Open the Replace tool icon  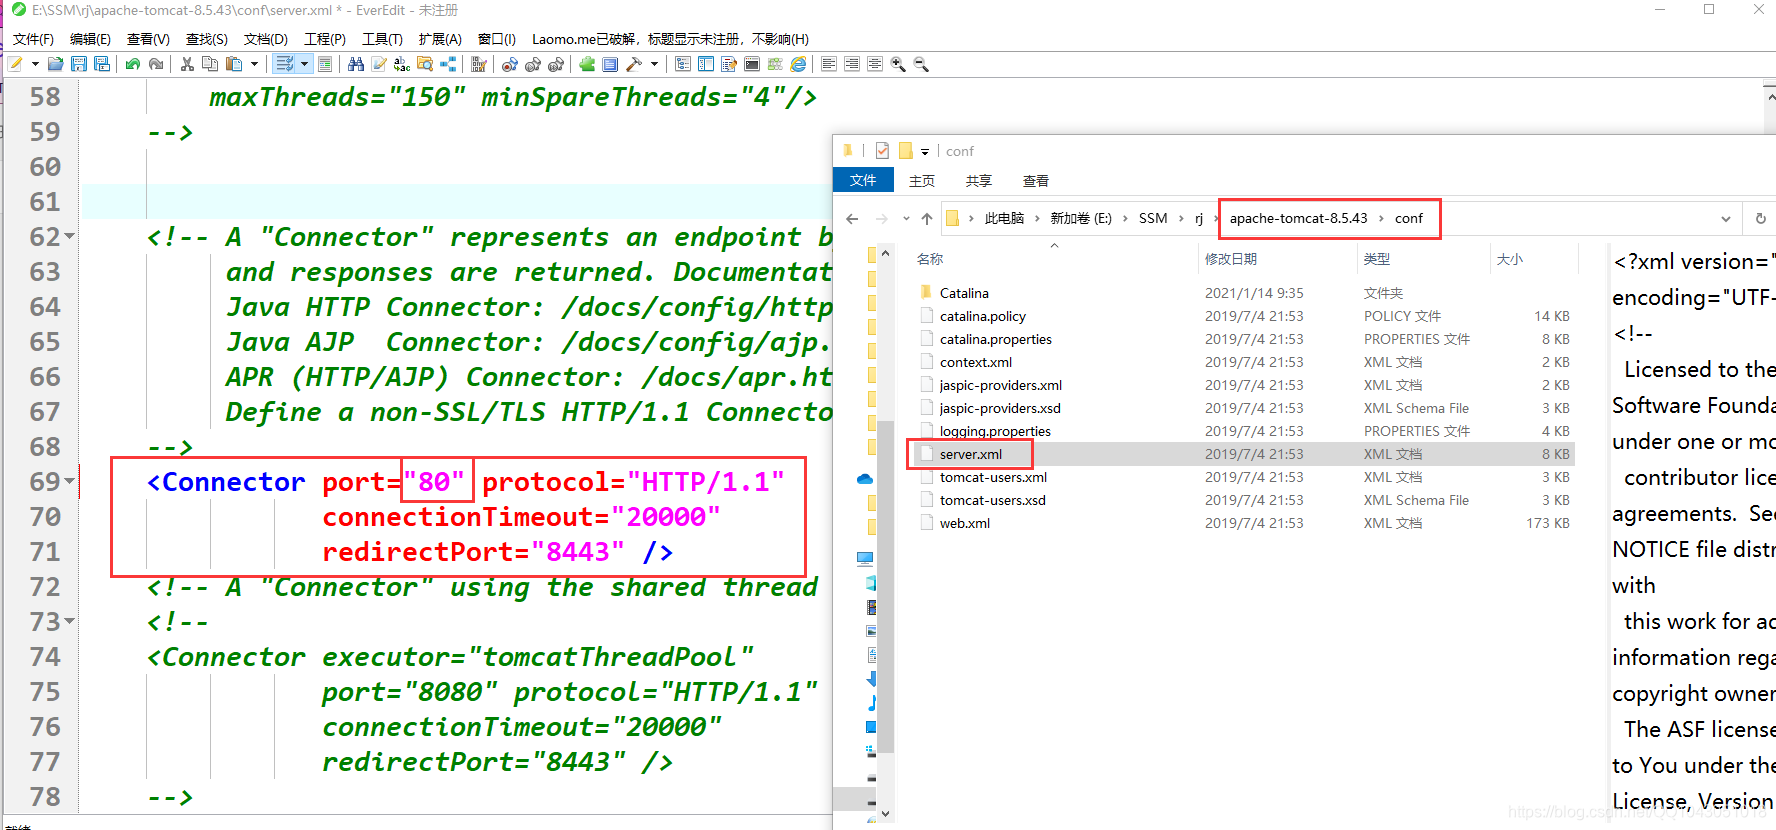coord(379,64)
